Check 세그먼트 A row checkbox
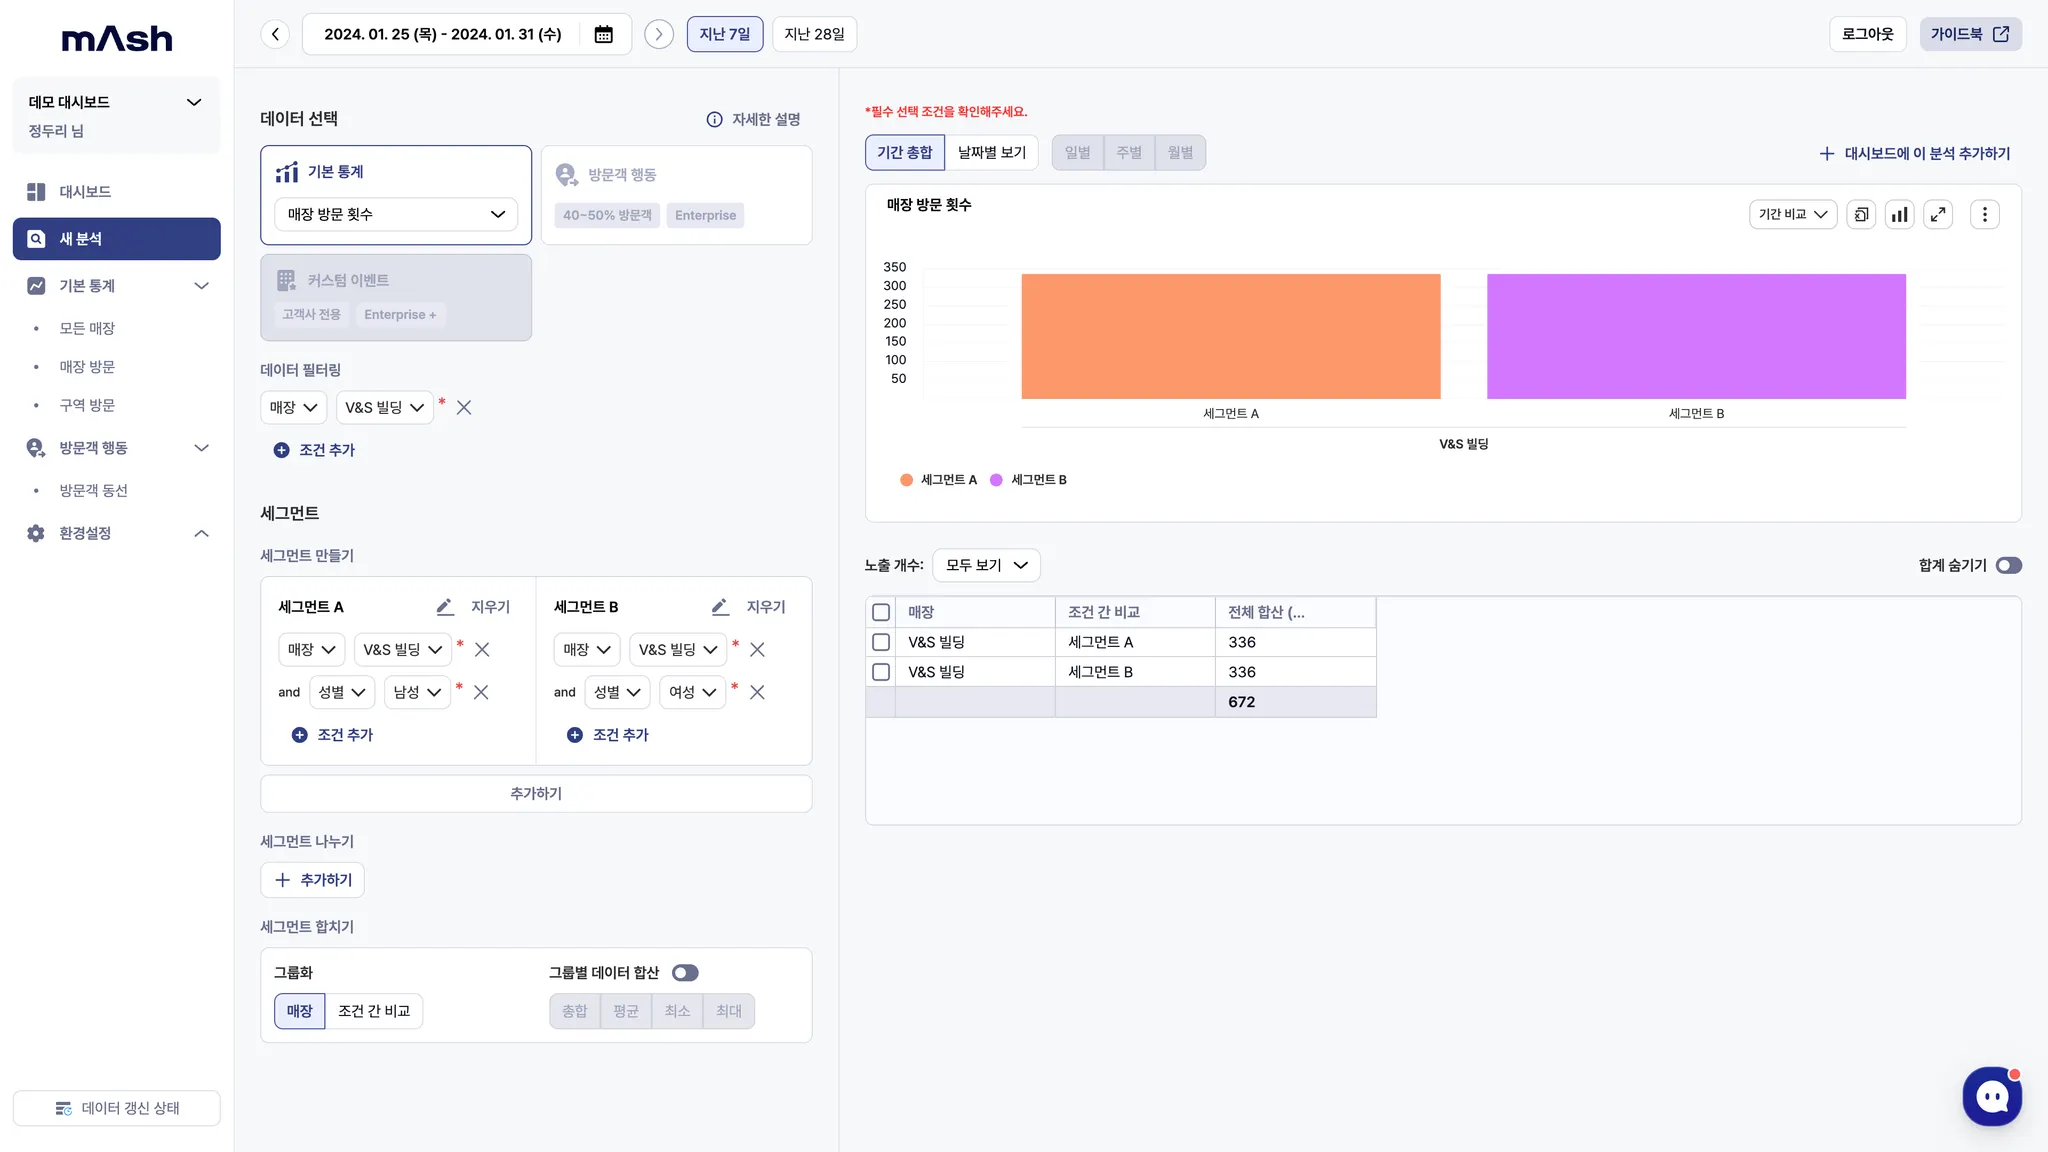 (x=881, y=642)
